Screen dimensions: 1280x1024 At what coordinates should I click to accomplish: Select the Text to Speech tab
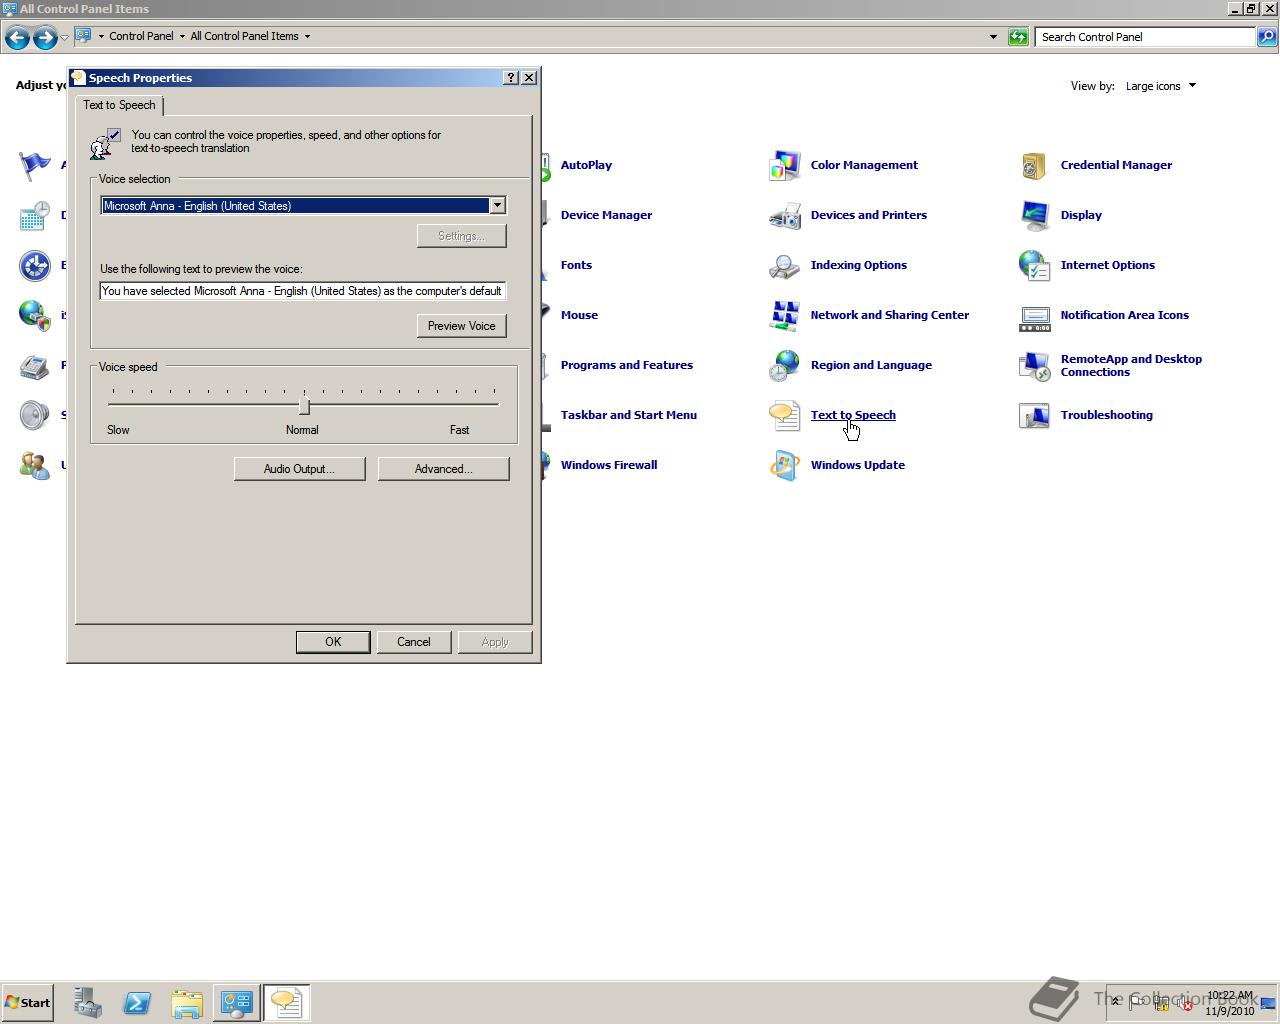point(119,105)
